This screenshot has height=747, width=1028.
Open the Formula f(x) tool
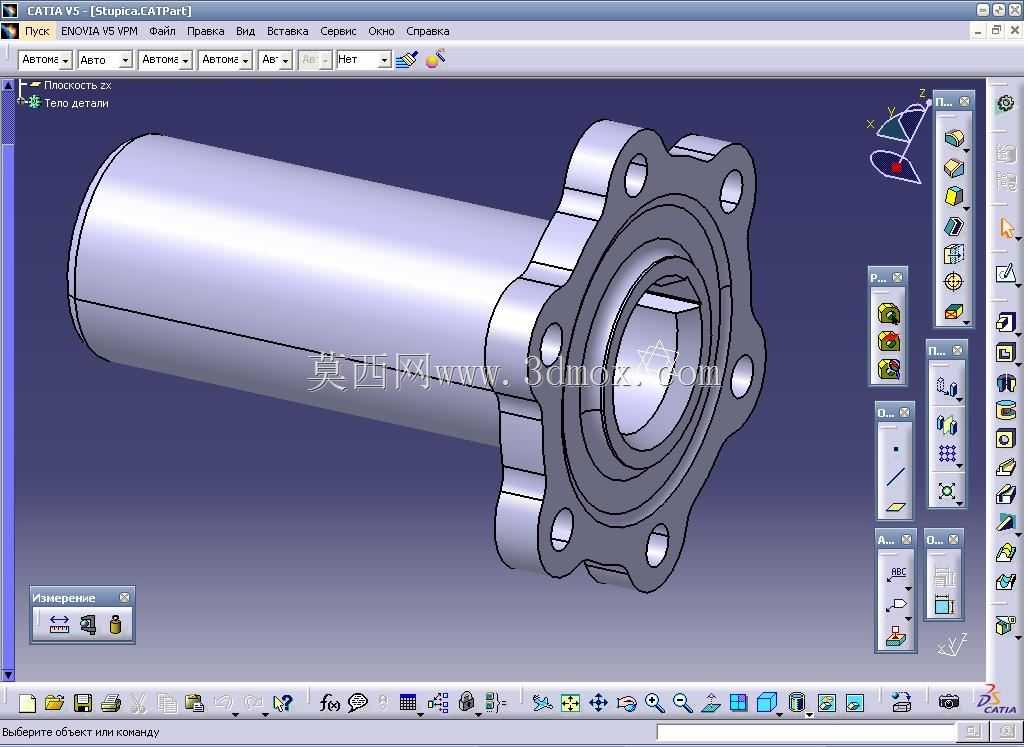[329, 703]
